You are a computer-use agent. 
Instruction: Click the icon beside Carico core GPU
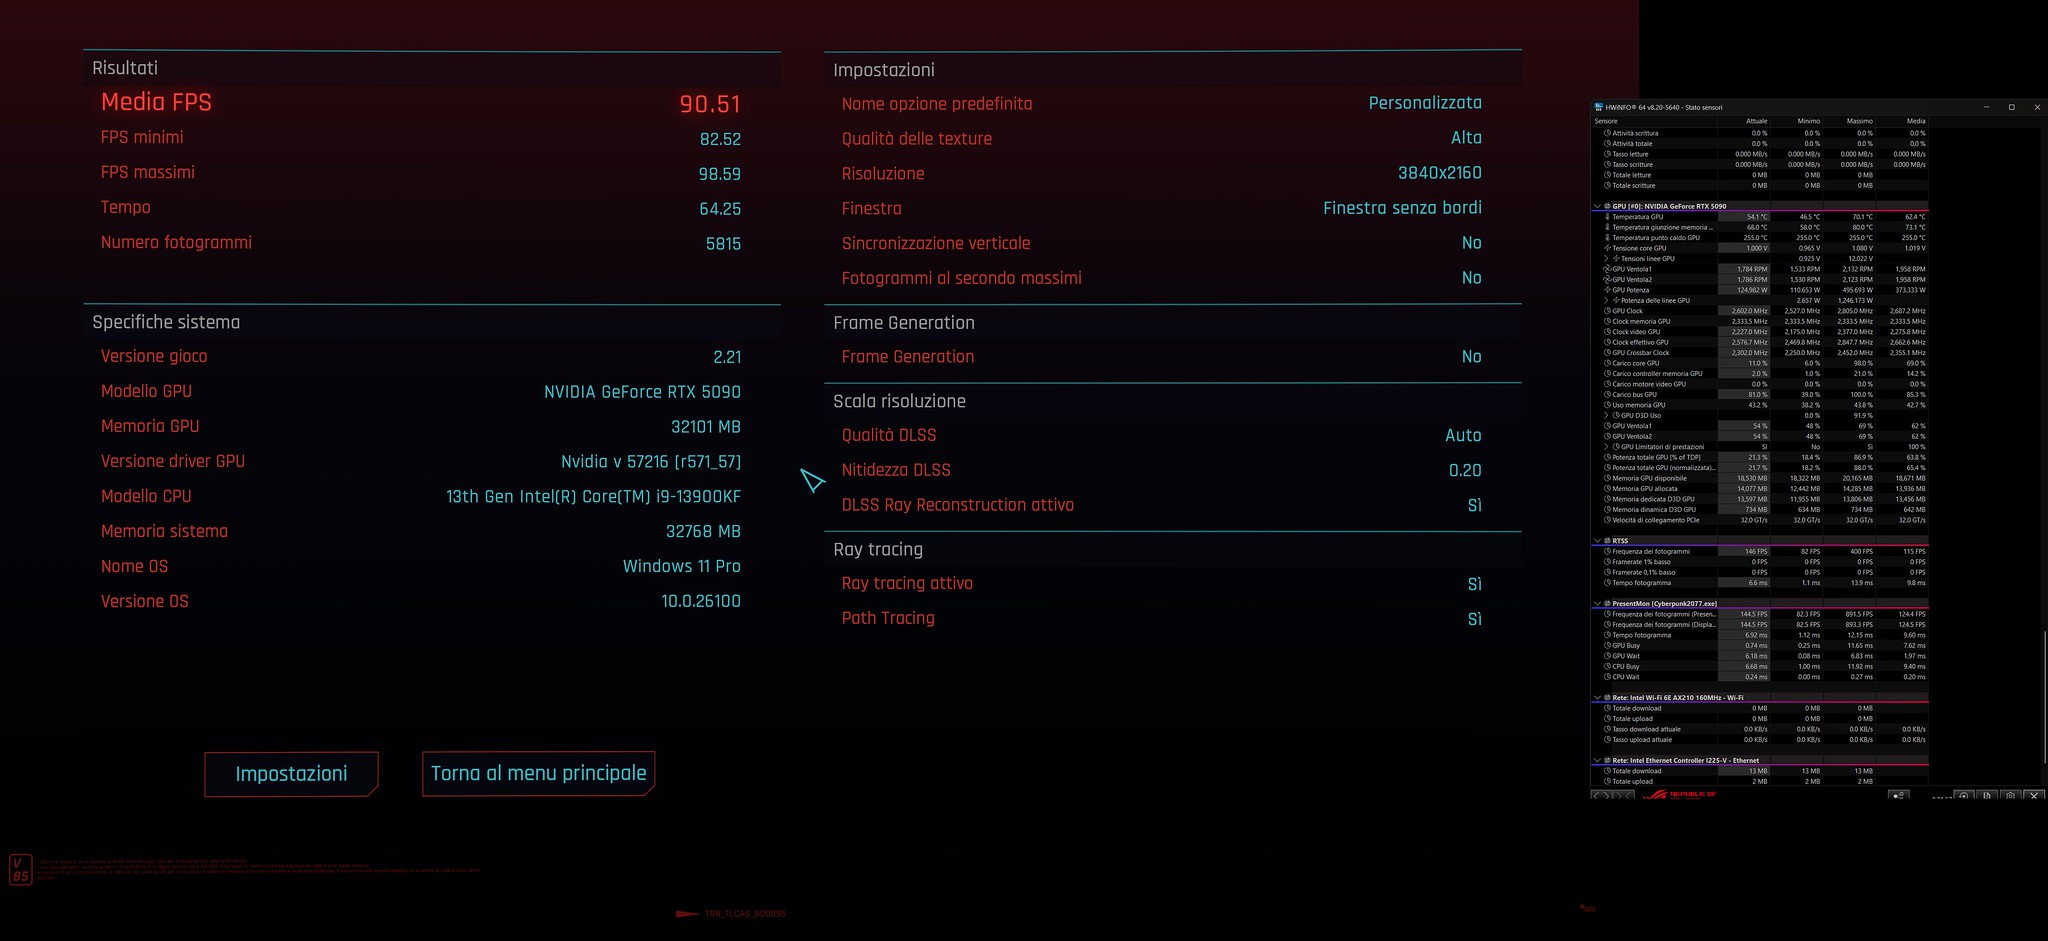[x=1608, y=363]
